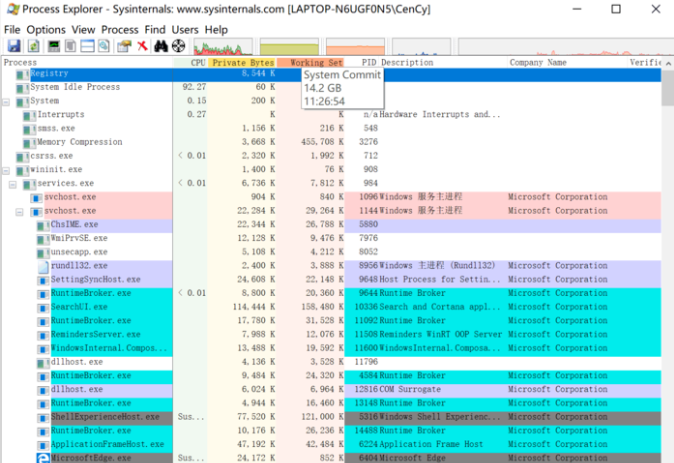Click the crosshair Find Window's Process icon
Screen dimensions: 674x463
point(178,46)
